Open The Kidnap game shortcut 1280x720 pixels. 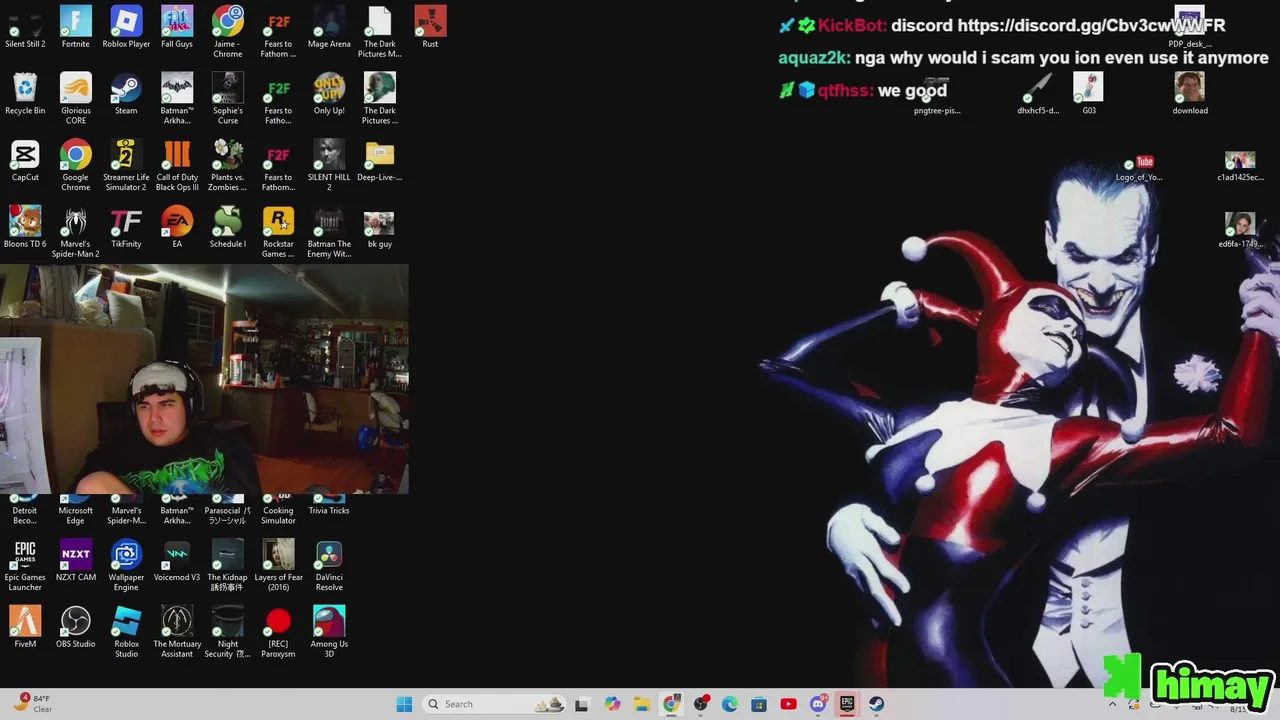click(x=228, y=566)
